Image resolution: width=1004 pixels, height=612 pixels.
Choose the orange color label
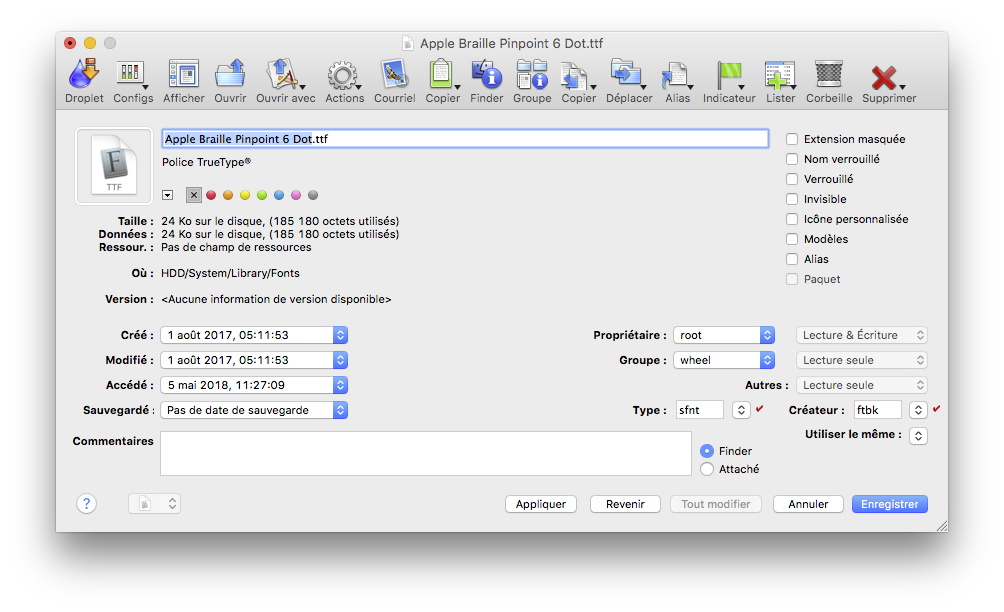click(228, 195)
